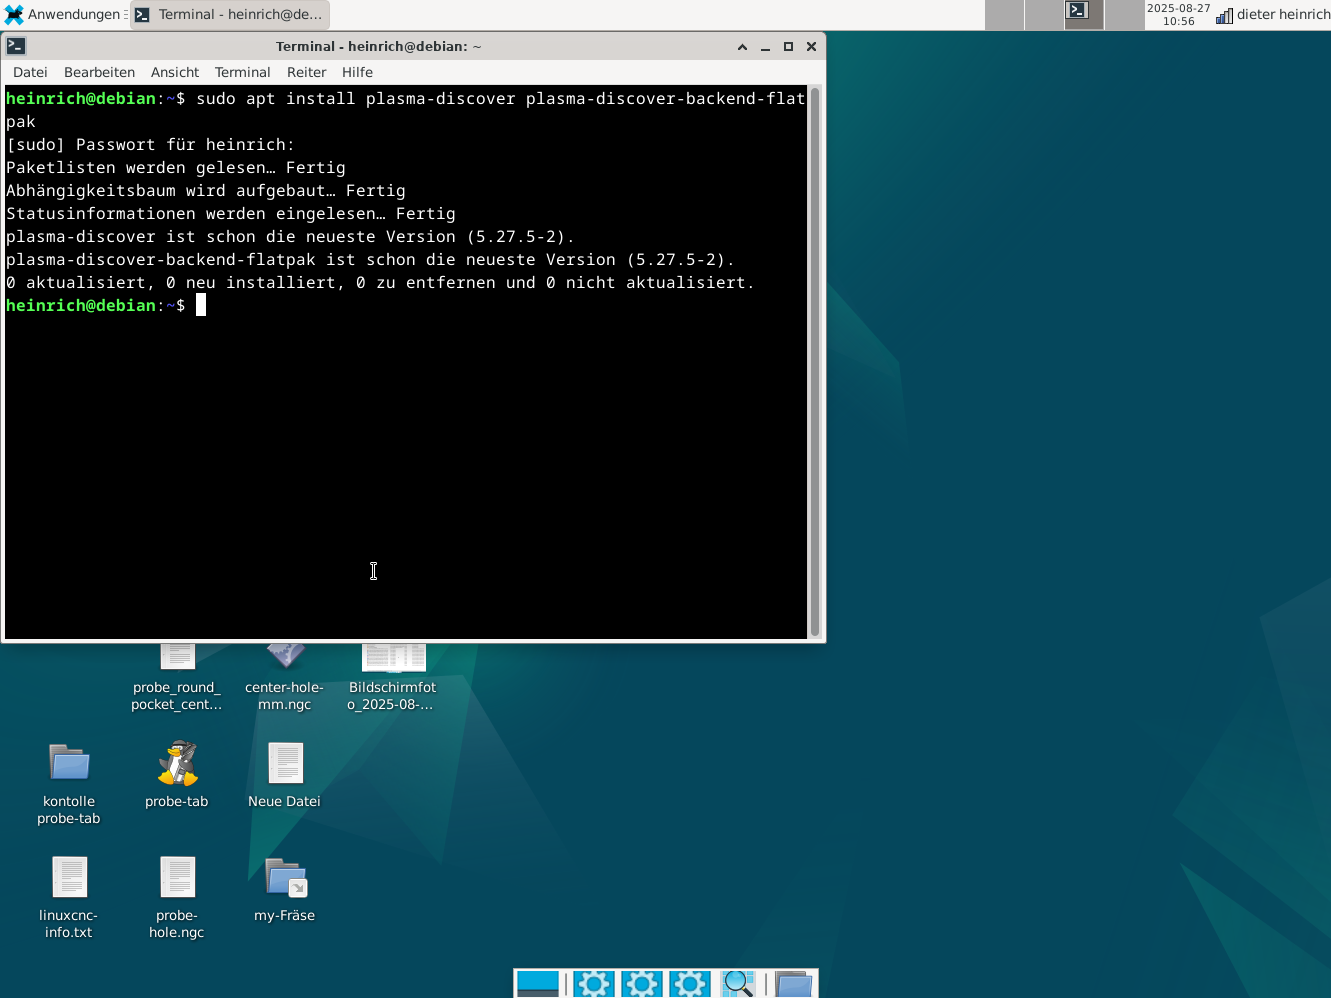Image resolution: width=1331 pixels, height=998 pixels.
Task: Roll up the terminal window with caret button
Action: pos(742,47)
